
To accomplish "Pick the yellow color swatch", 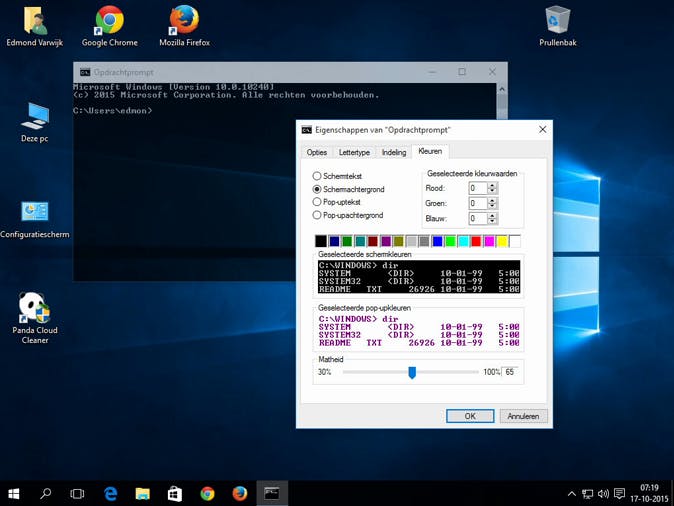I will point(502,241).
